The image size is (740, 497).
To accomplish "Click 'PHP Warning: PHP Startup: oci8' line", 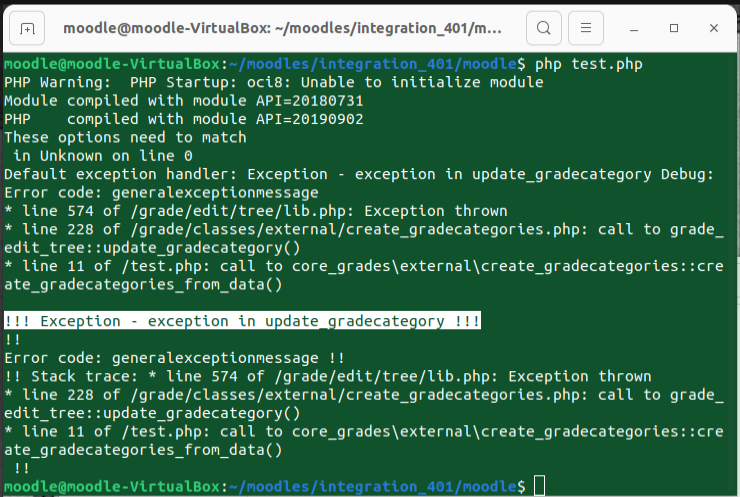I will [274, 83].
